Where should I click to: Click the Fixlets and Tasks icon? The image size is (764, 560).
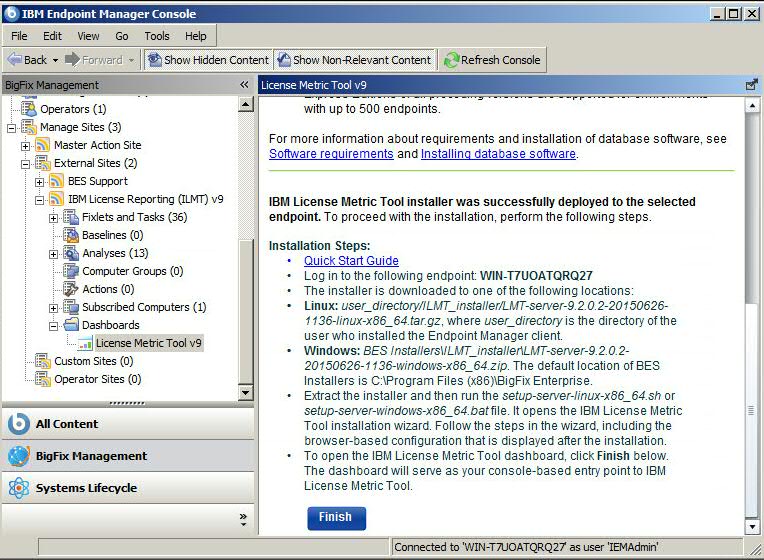click(x=71, y=217)
